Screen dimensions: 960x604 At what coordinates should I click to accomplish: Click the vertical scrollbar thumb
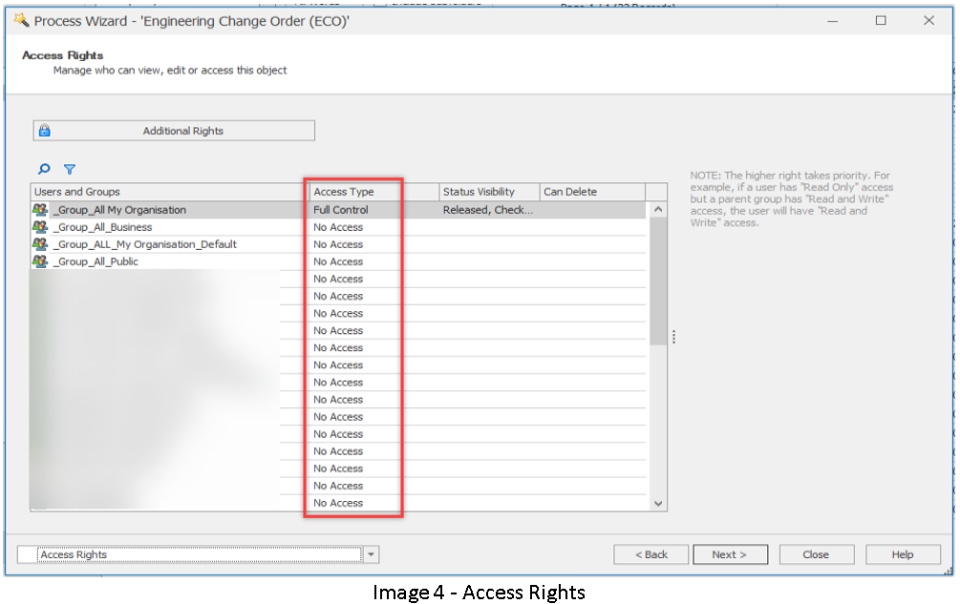pos(658,281)
